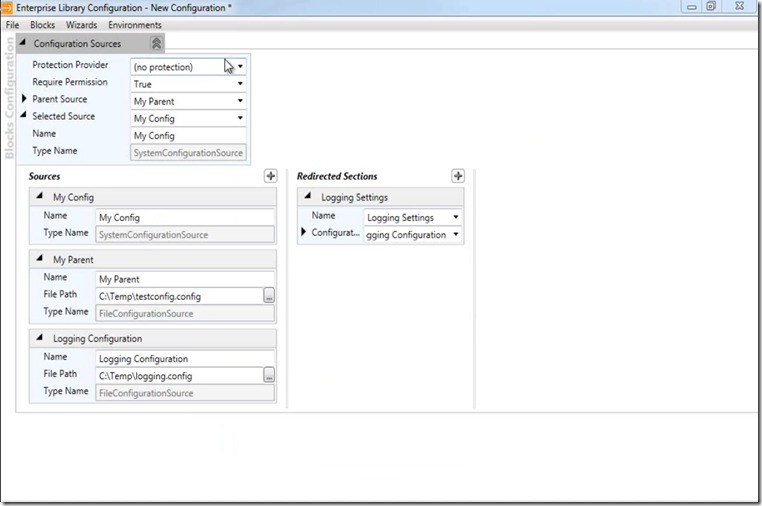Click the Logging Settings panel header text
The image size is (762, 506).
point(354,197)
